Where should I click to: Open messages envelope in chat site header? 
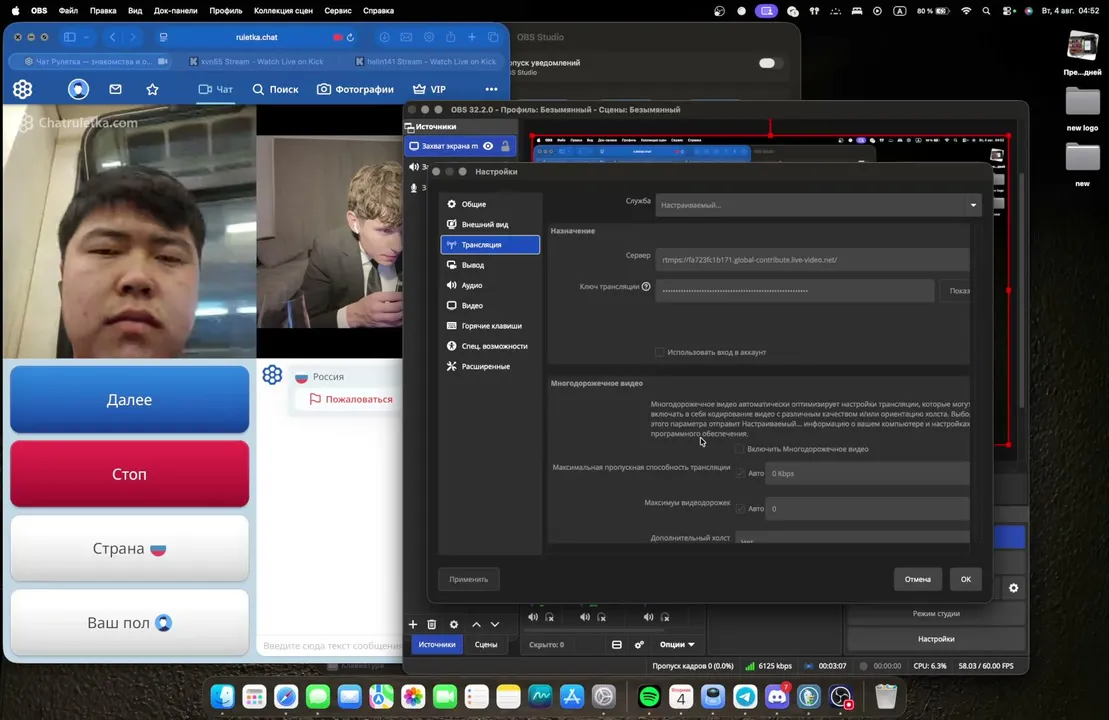pos(115,89)
